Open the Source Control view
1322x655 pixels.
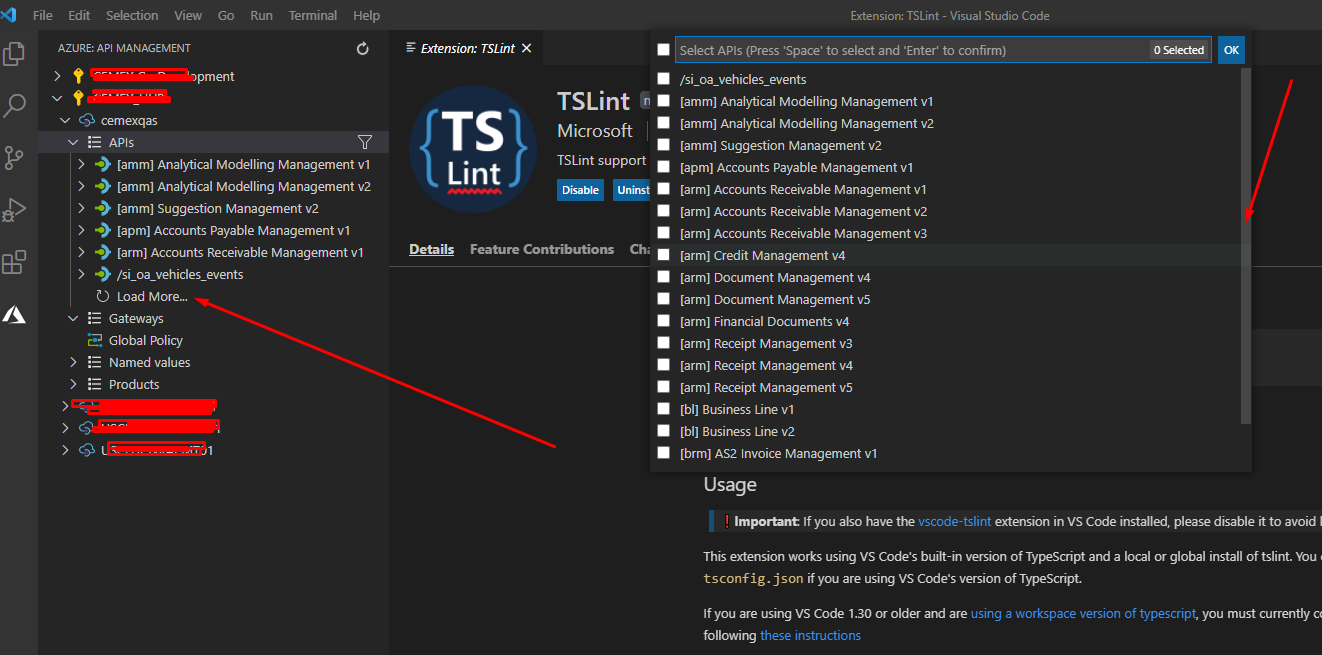pos(15,157)
